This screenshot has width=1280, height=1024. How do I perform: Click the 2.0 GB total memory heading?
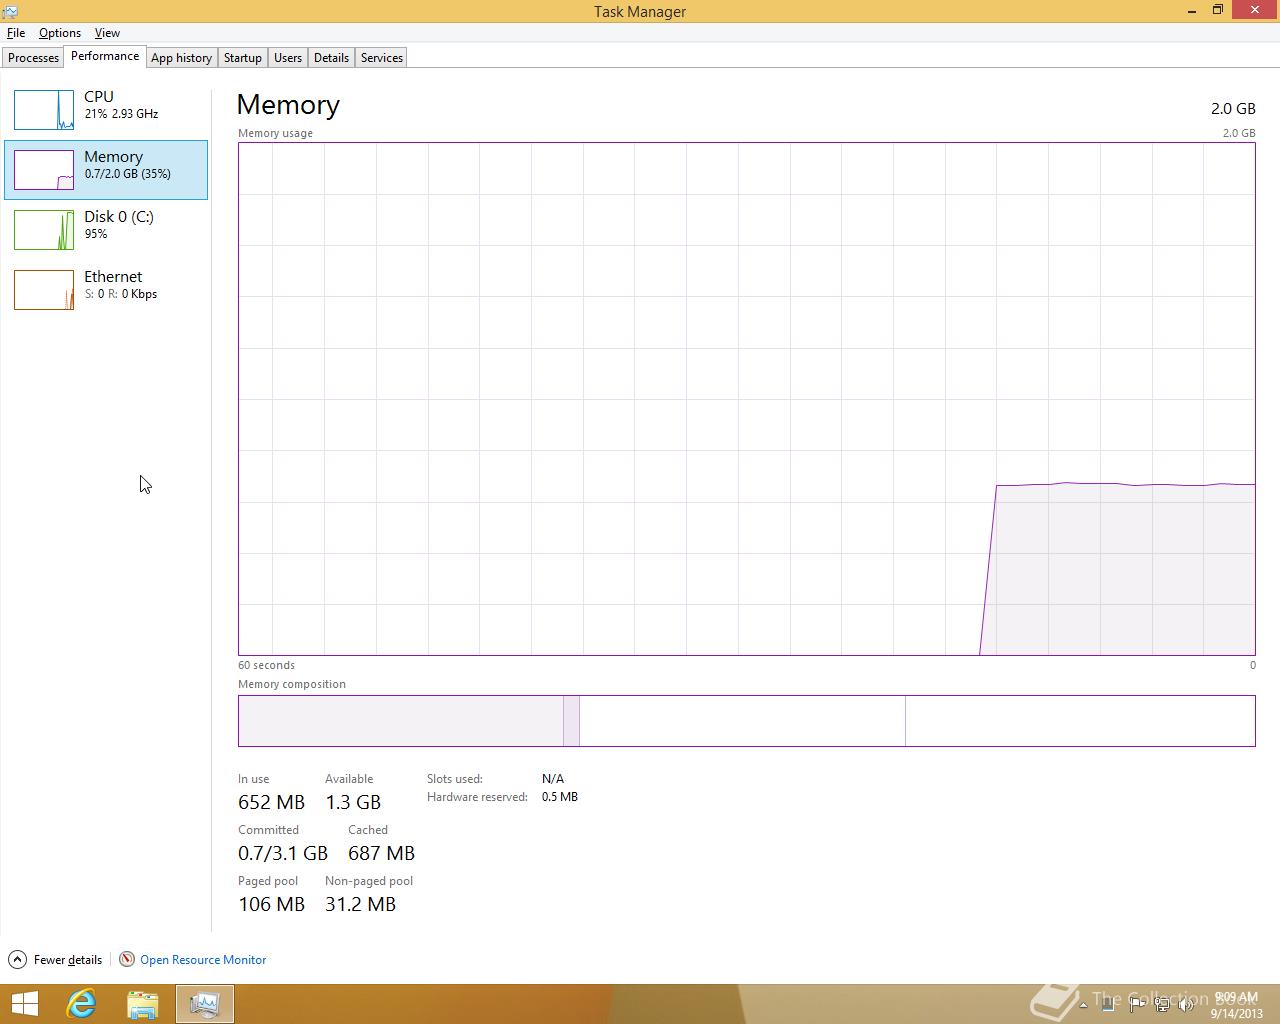click(1233, 109)
